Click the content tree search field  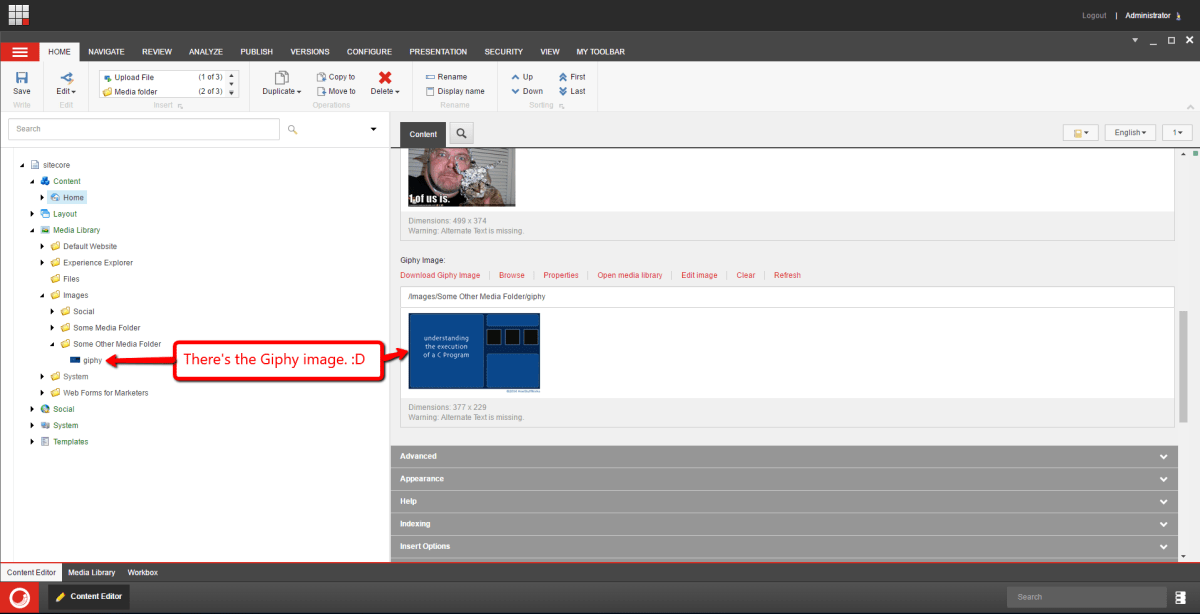(143, 129)
